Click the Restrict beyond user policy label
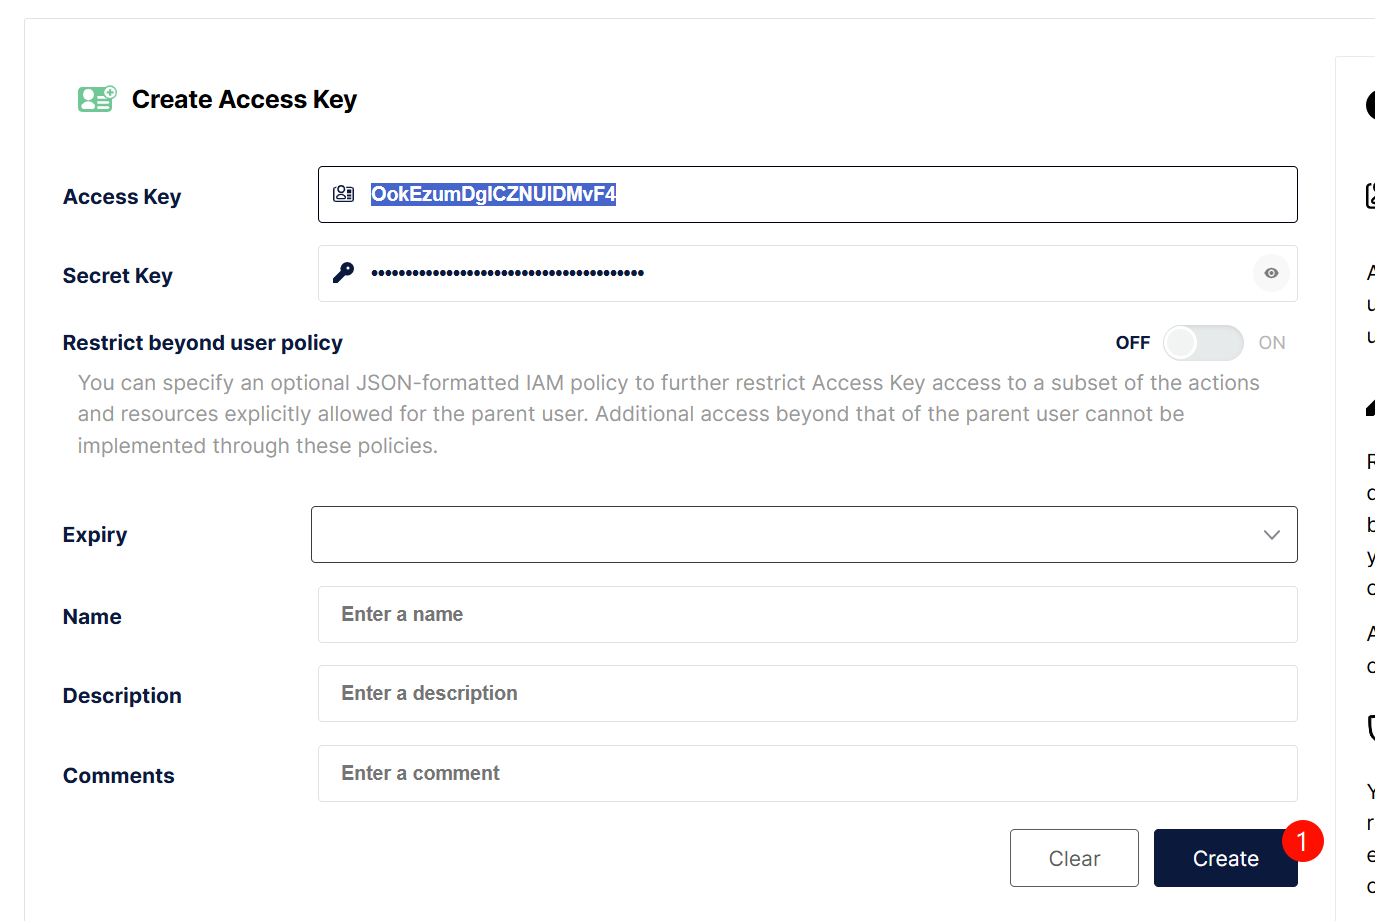Image resolution: width=1375 pixels, height=921 pixels. click(202, 343)
